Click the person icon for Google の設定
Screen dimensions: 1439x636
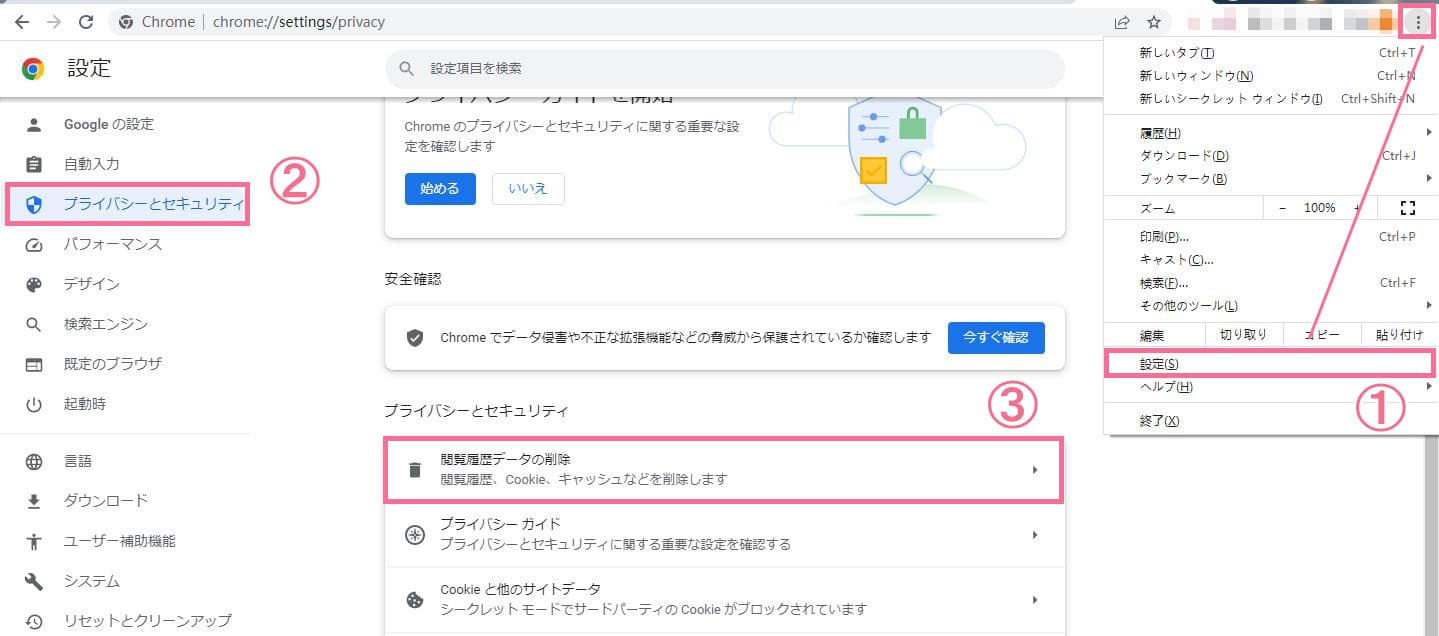point(34,125)
